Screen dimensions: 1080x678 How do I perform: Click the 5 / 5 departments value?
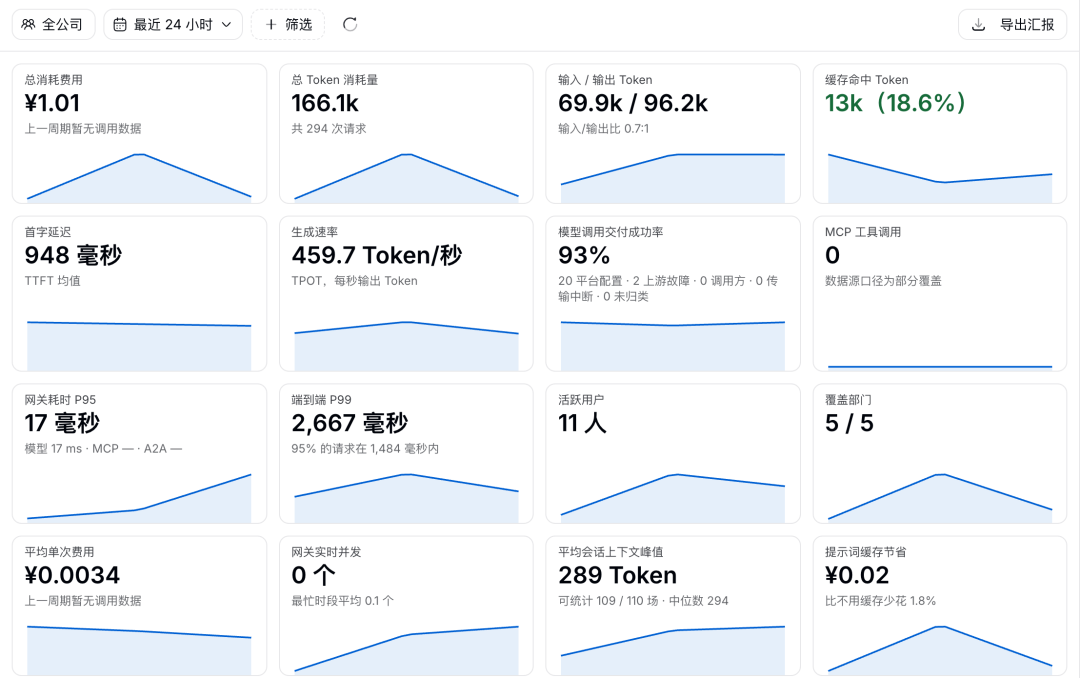(x=849, y=423)
